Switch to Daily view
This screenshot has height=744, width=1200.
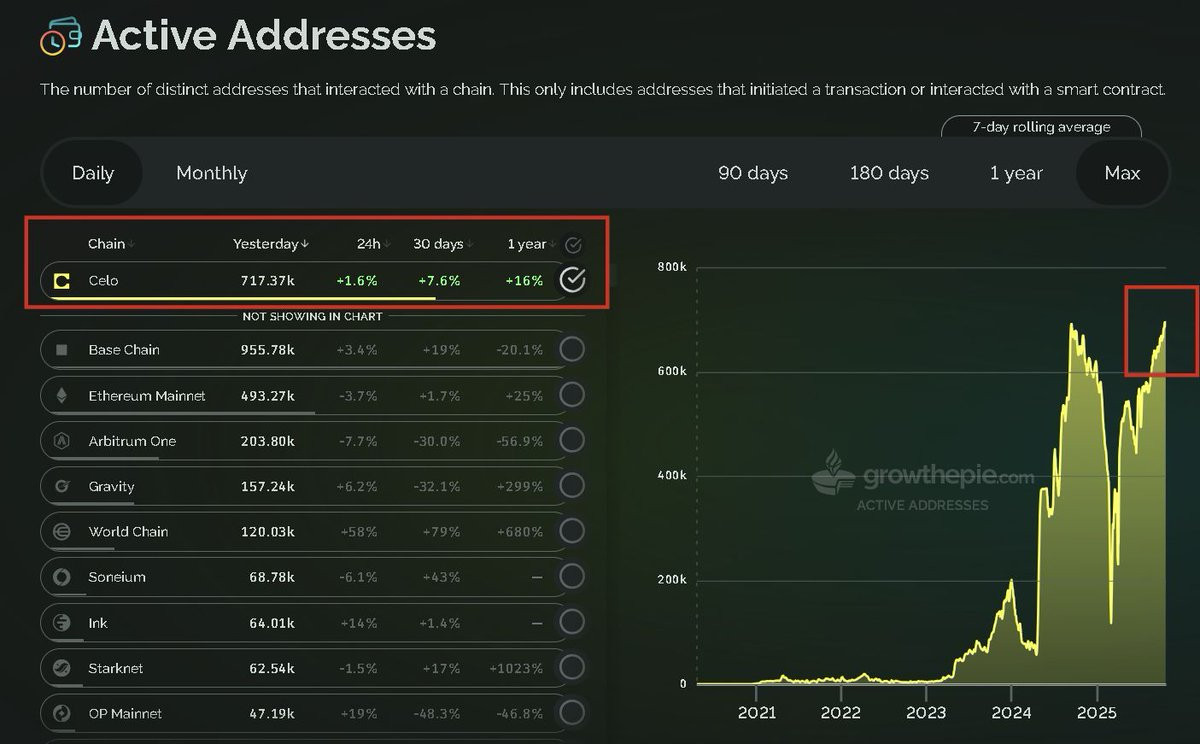(x=93, y=173)
